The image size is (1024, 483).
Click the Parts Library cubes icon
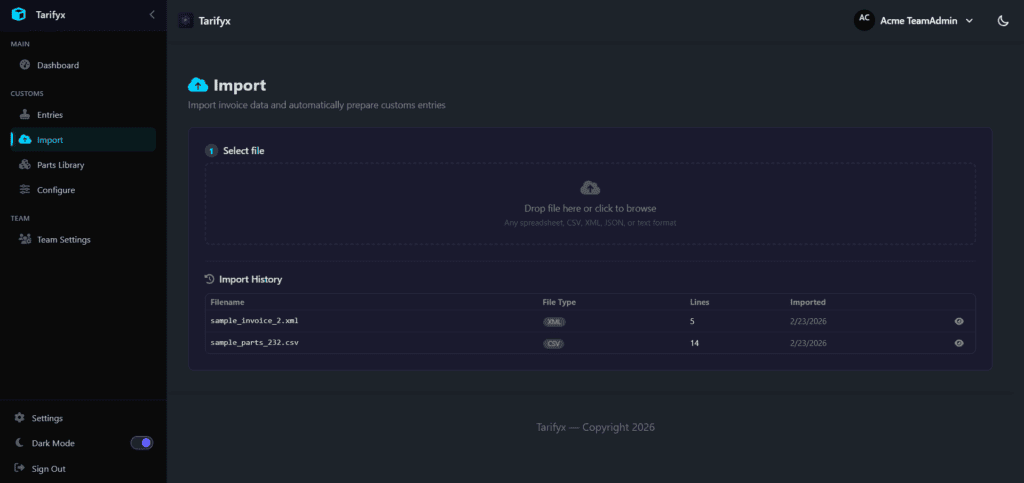tap(25, 165)
